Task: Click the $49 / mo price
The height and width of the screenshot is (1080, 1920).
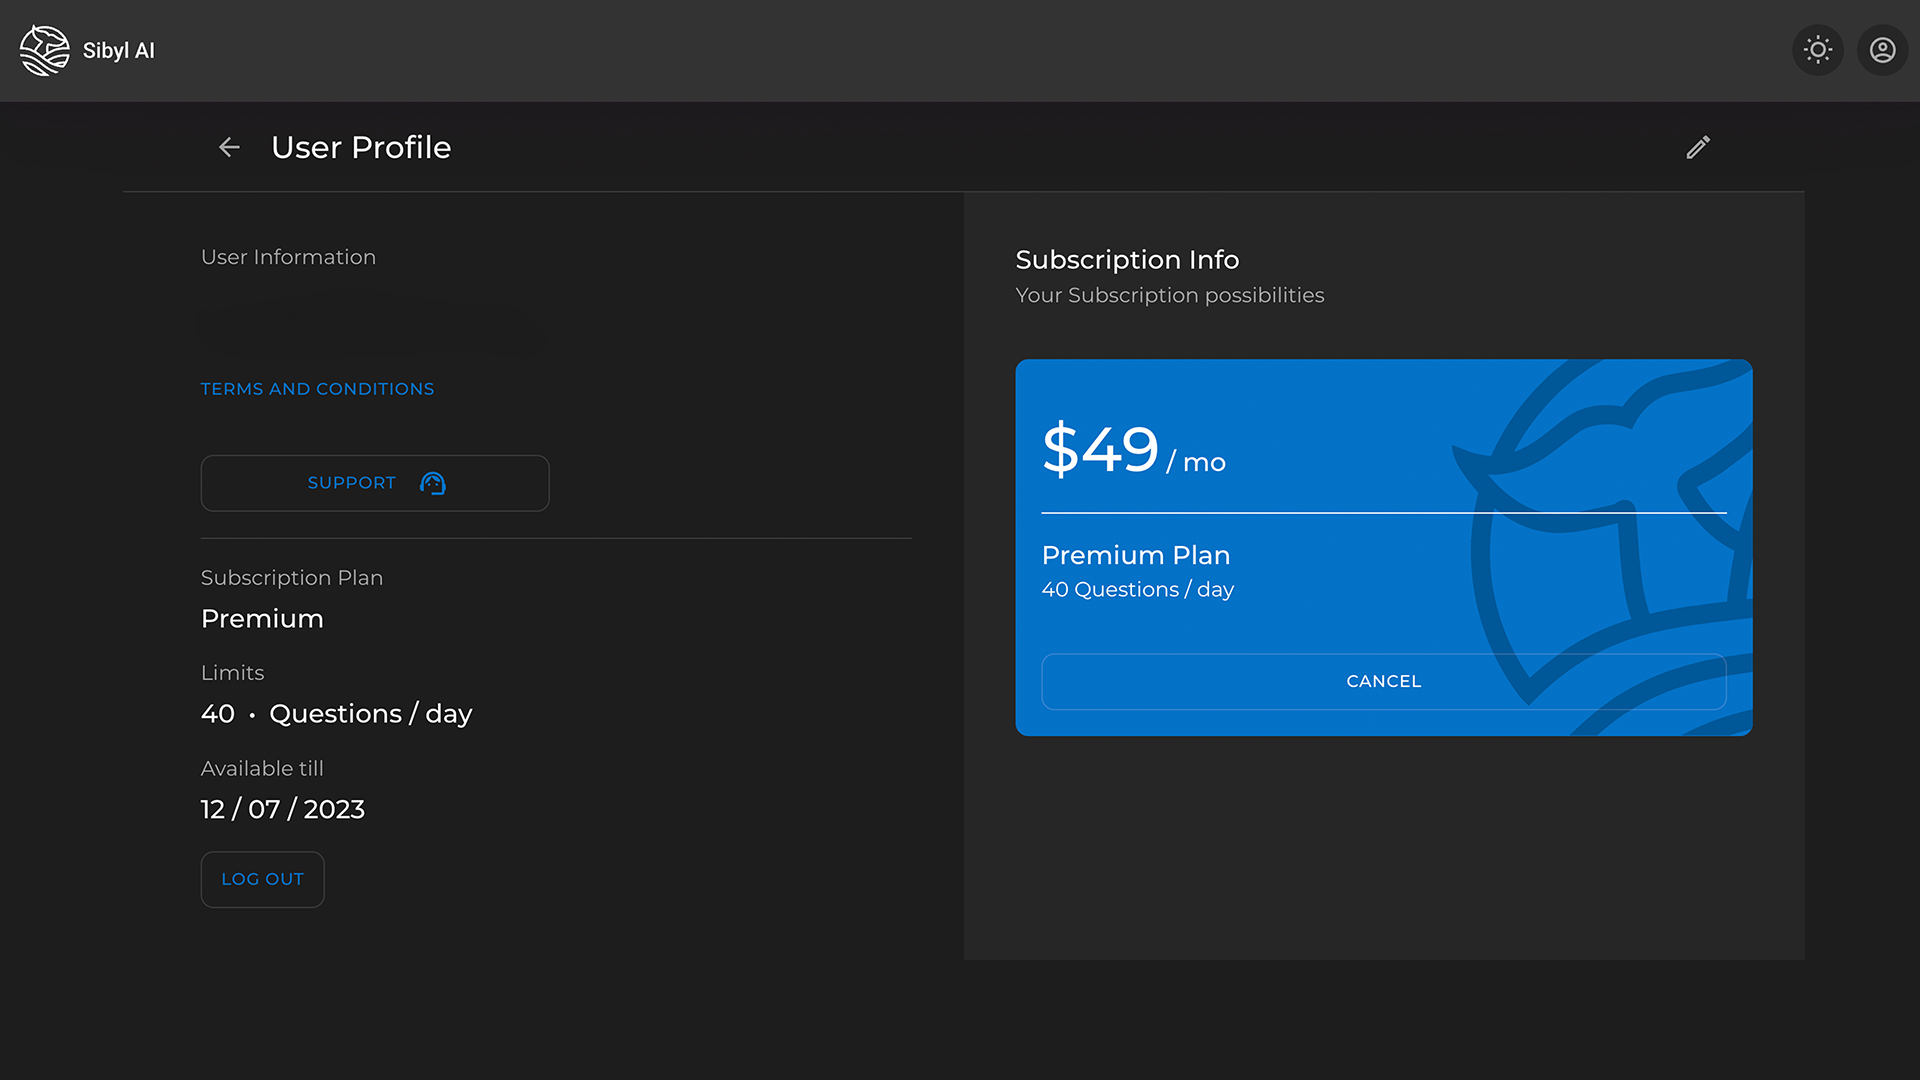Action: (1133, 450)
